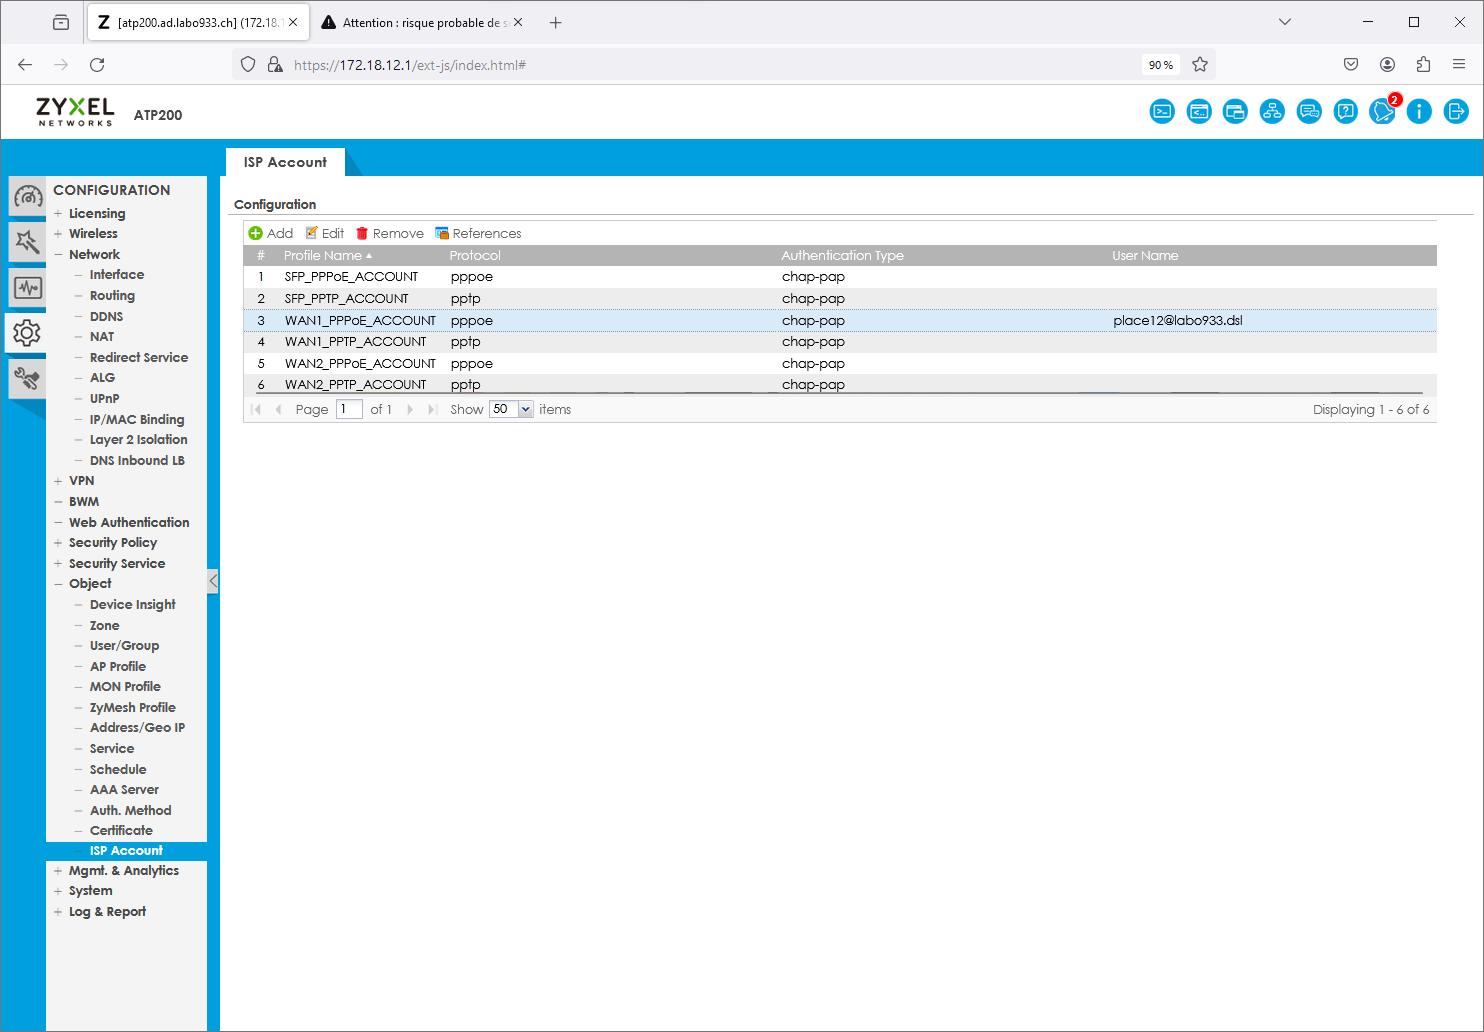Expand the Security Service tree node
The width and height of the screenshot is (1484, 1032).
[x=58, y=564]
